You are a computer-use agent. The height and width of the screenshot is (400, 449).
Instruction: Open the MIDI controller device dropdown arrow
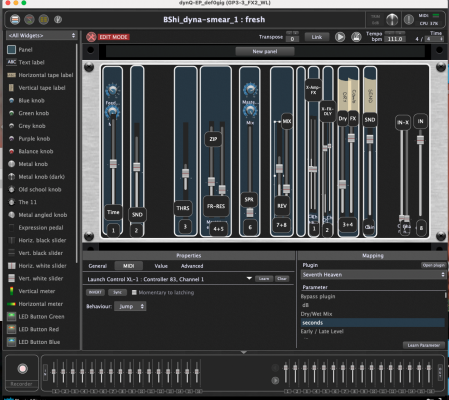249,278
